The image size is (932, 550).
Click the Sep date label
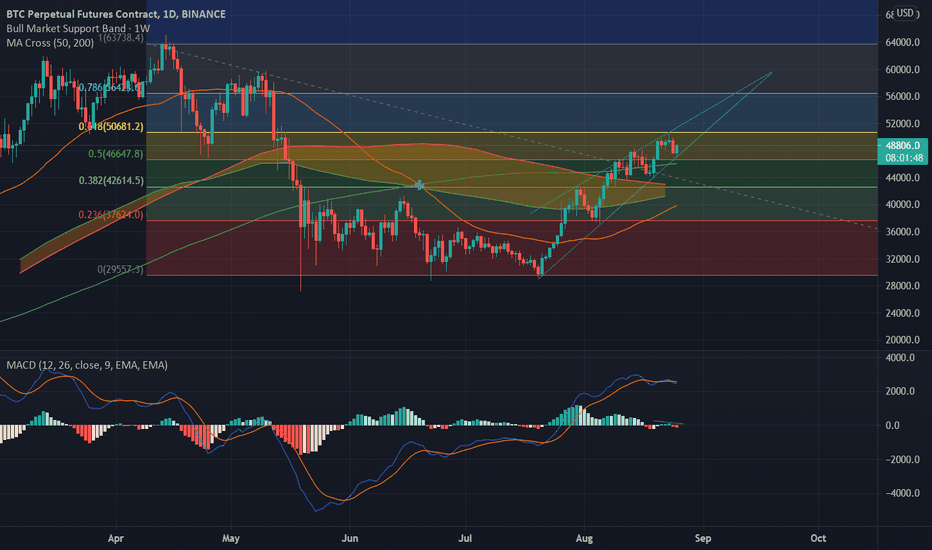(x=703, y=539)
